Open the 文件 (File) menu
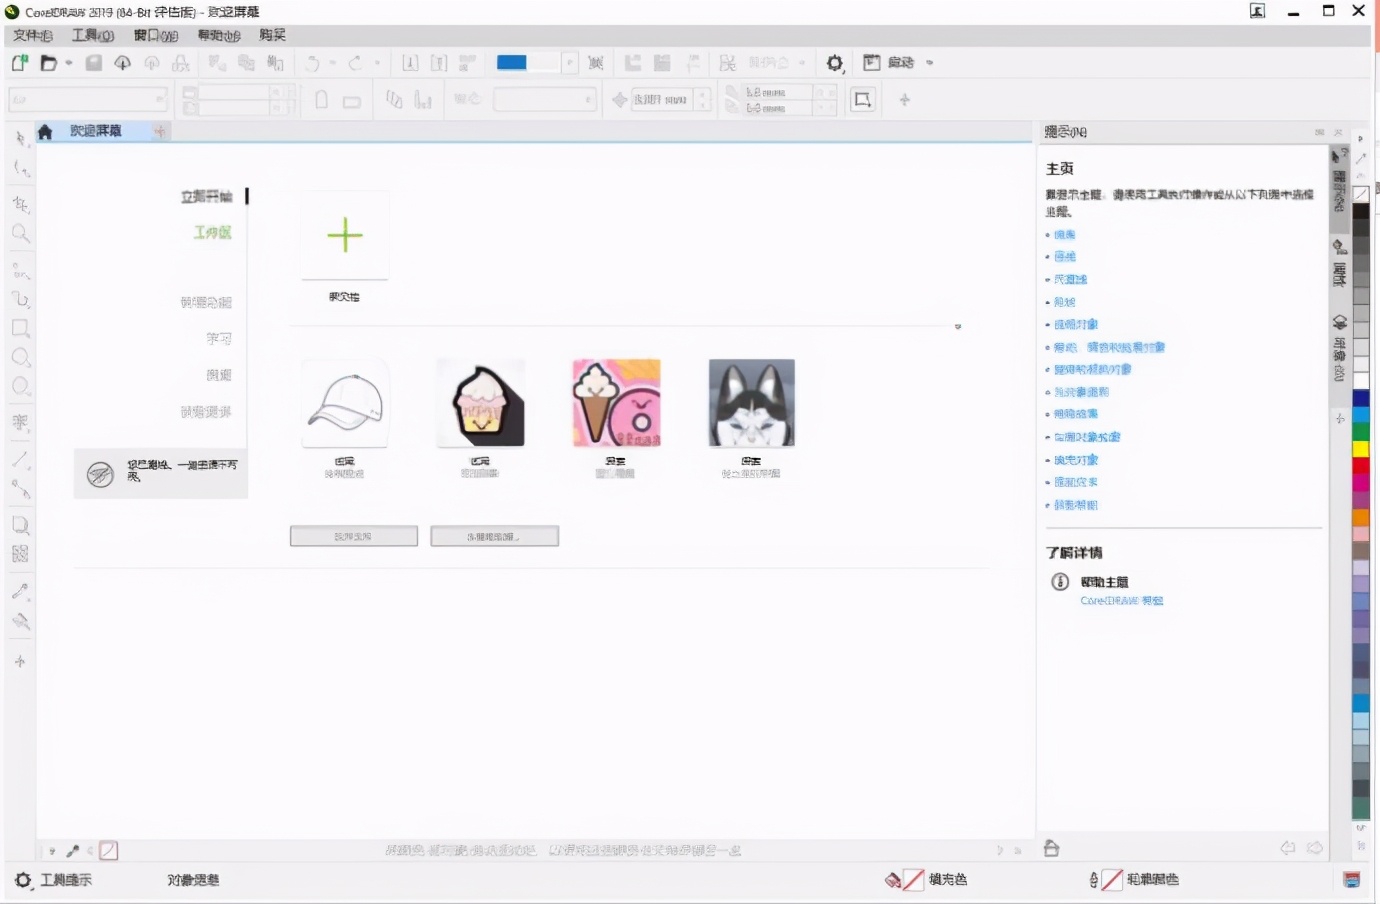 32,35
